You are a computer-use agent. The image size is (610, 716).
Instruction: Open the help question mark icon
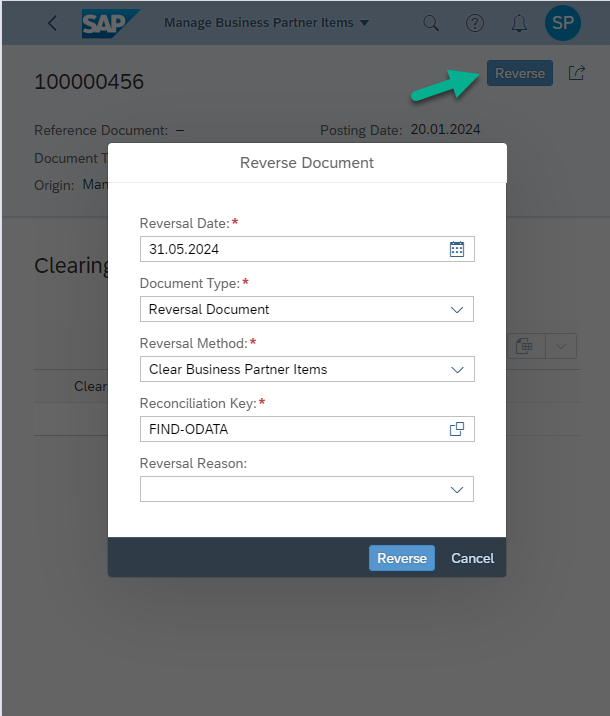pos(475,23)
